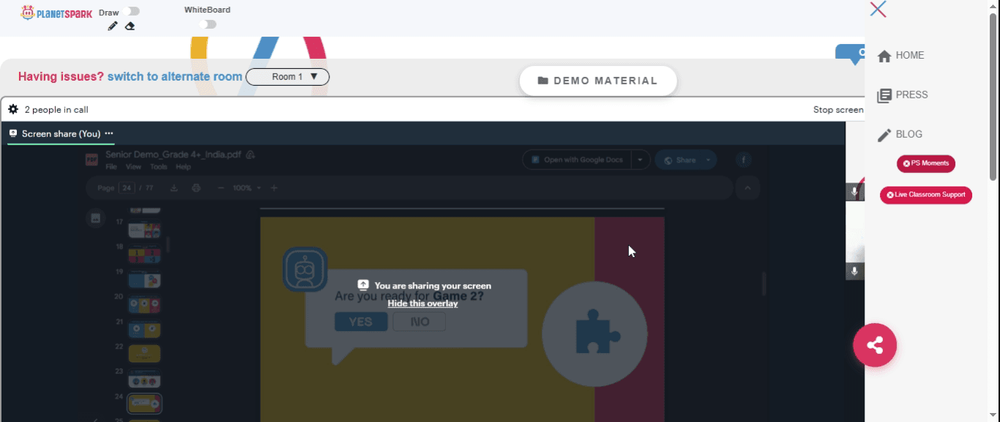Expand the Share button dropdown arrow
The width and height of the screenshot is (1000, 422).
(x=708, y=160)
